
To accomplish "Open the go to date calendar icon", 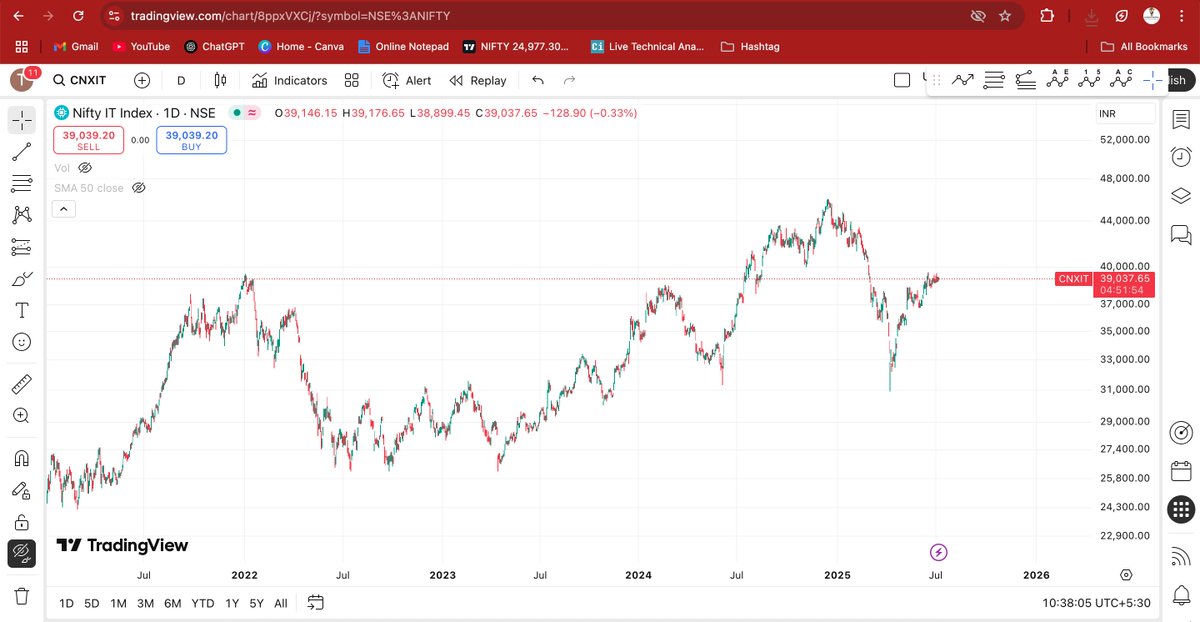I will tap(316, 603).
